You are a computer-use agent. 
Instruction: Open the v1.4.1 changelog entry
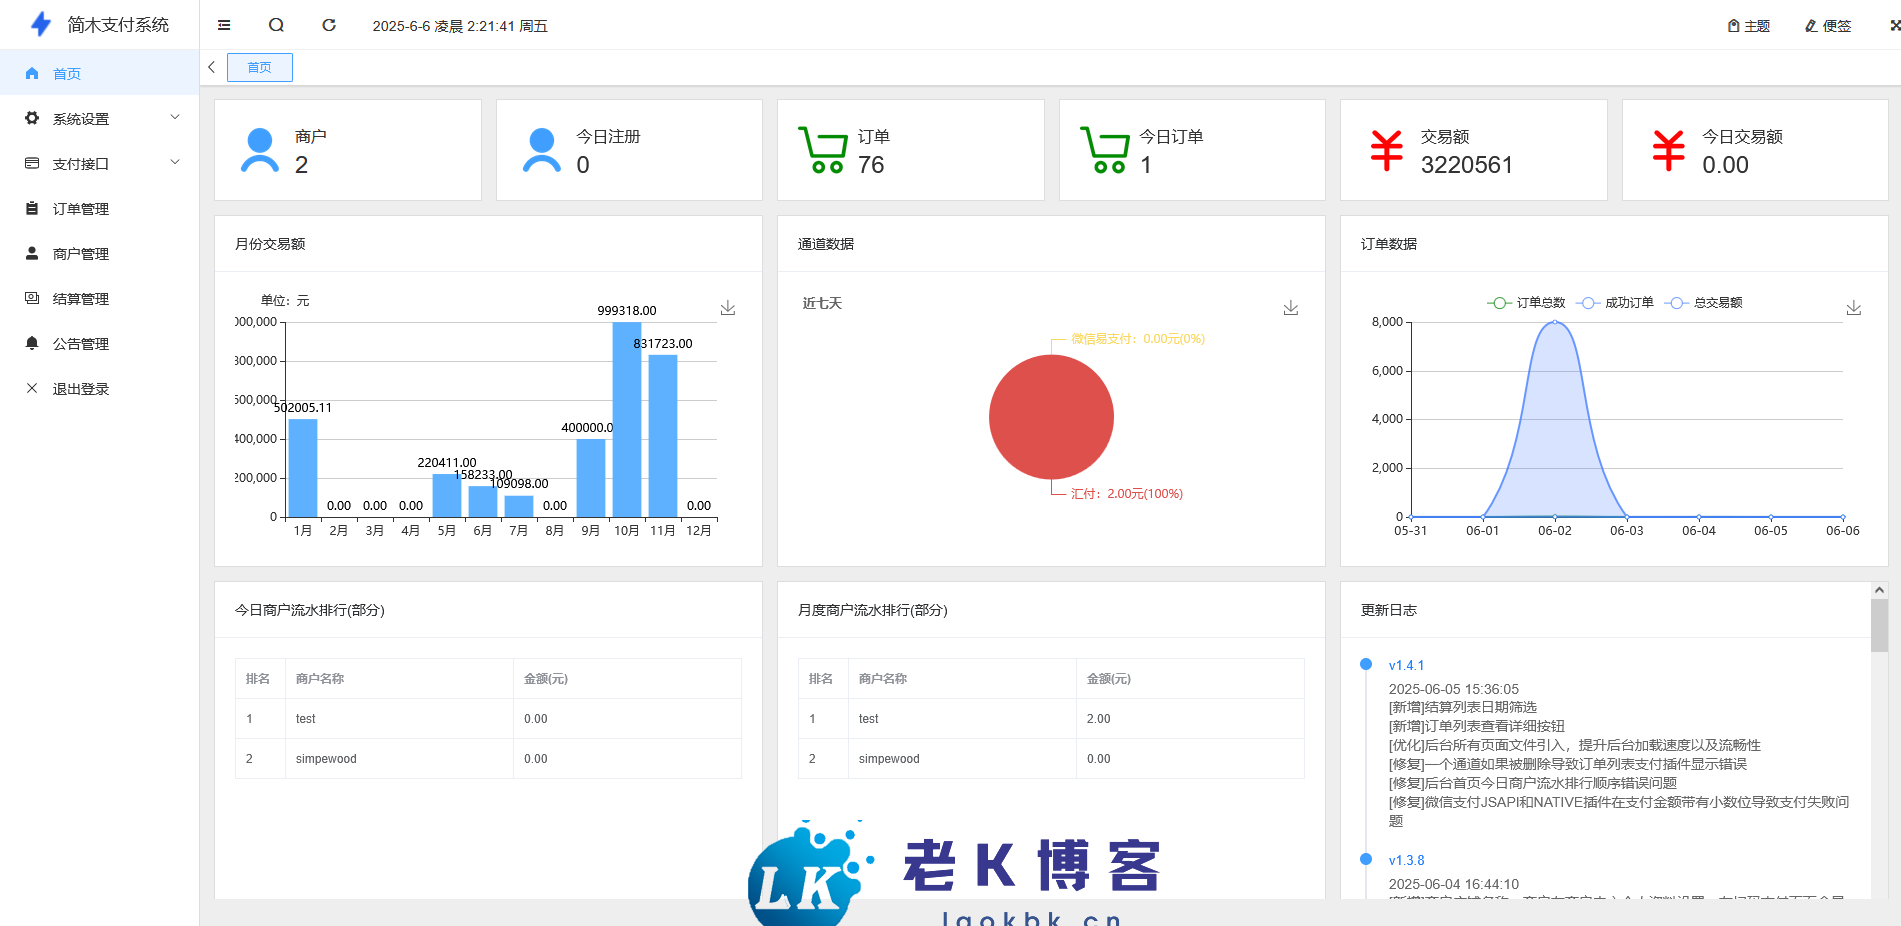point(1406,665)
